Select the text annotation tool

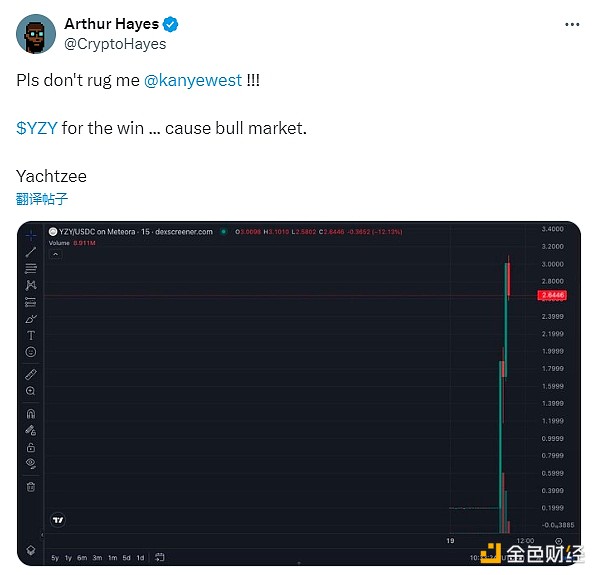(31, 335)
